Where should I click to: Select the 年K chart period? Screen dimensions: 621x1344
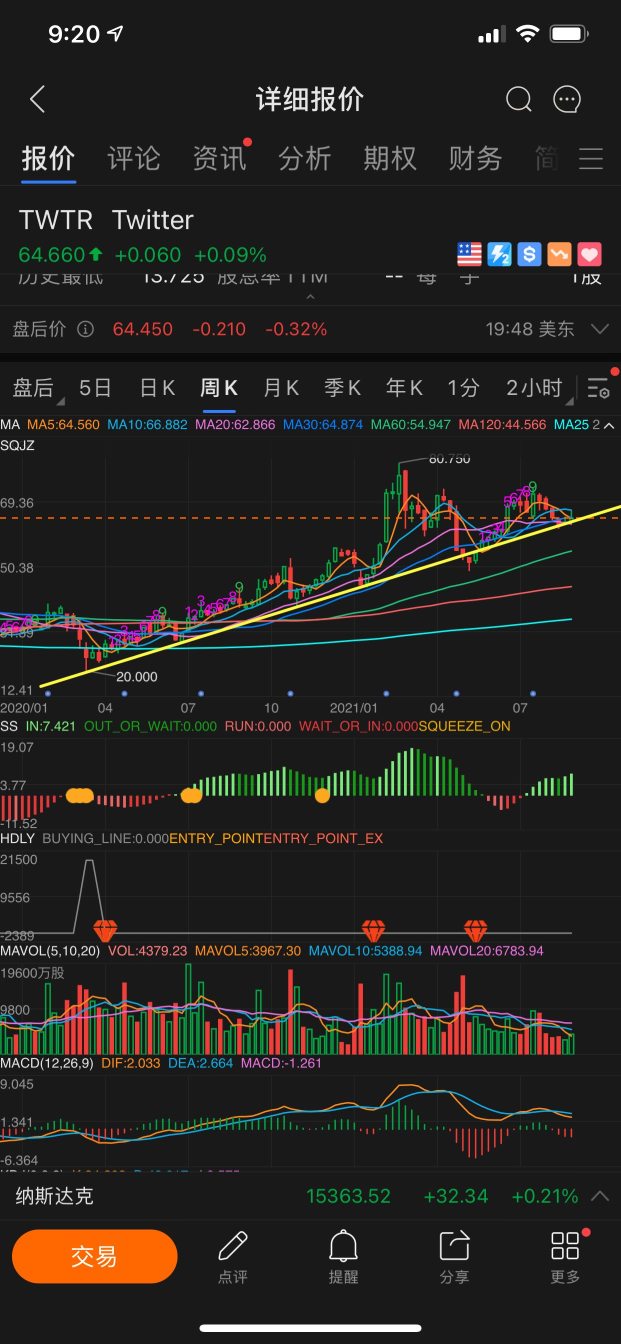click(404, 388)
